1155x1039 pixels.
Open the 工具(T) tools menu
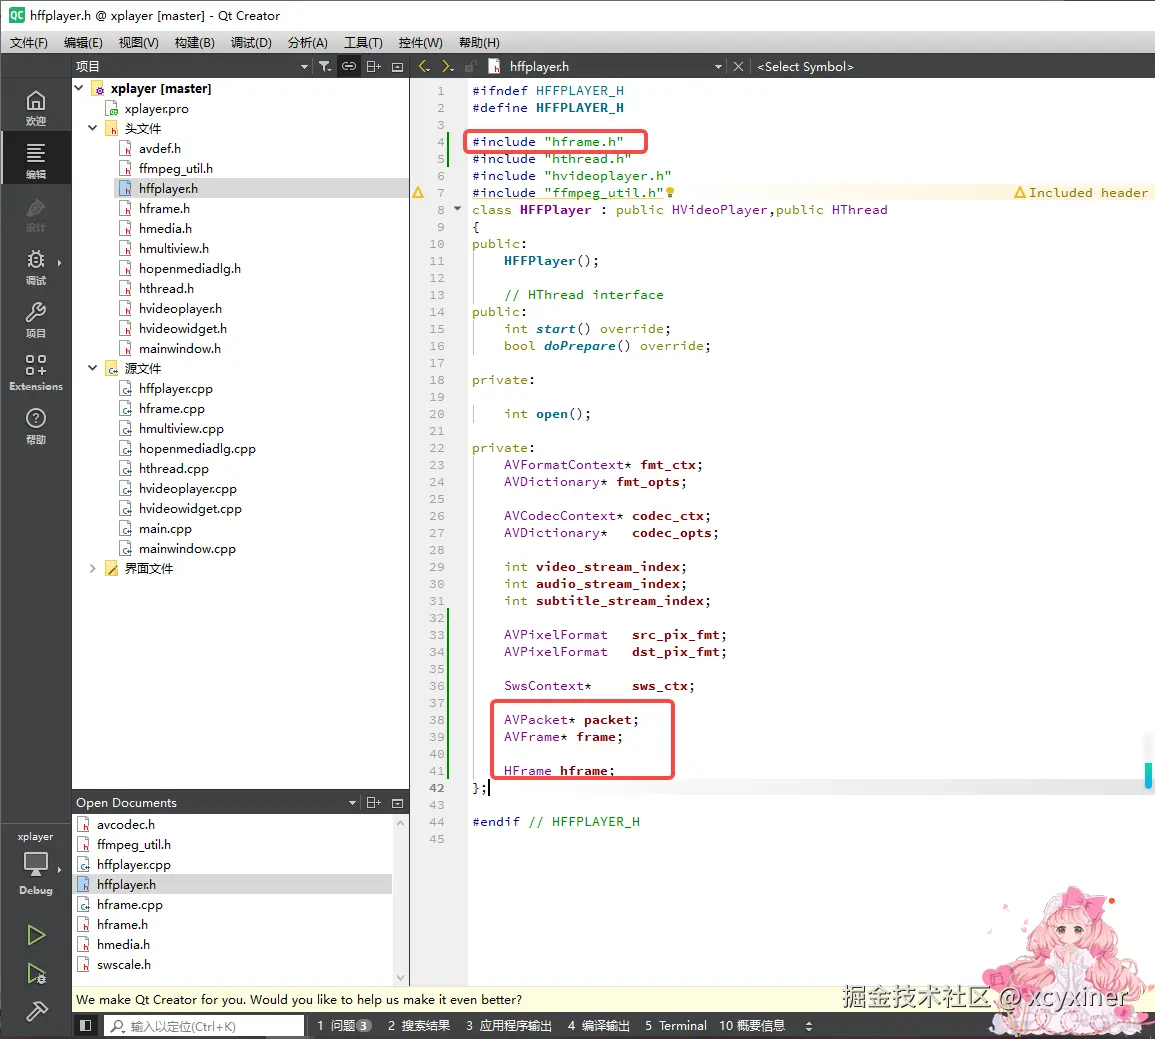(363, 42)
